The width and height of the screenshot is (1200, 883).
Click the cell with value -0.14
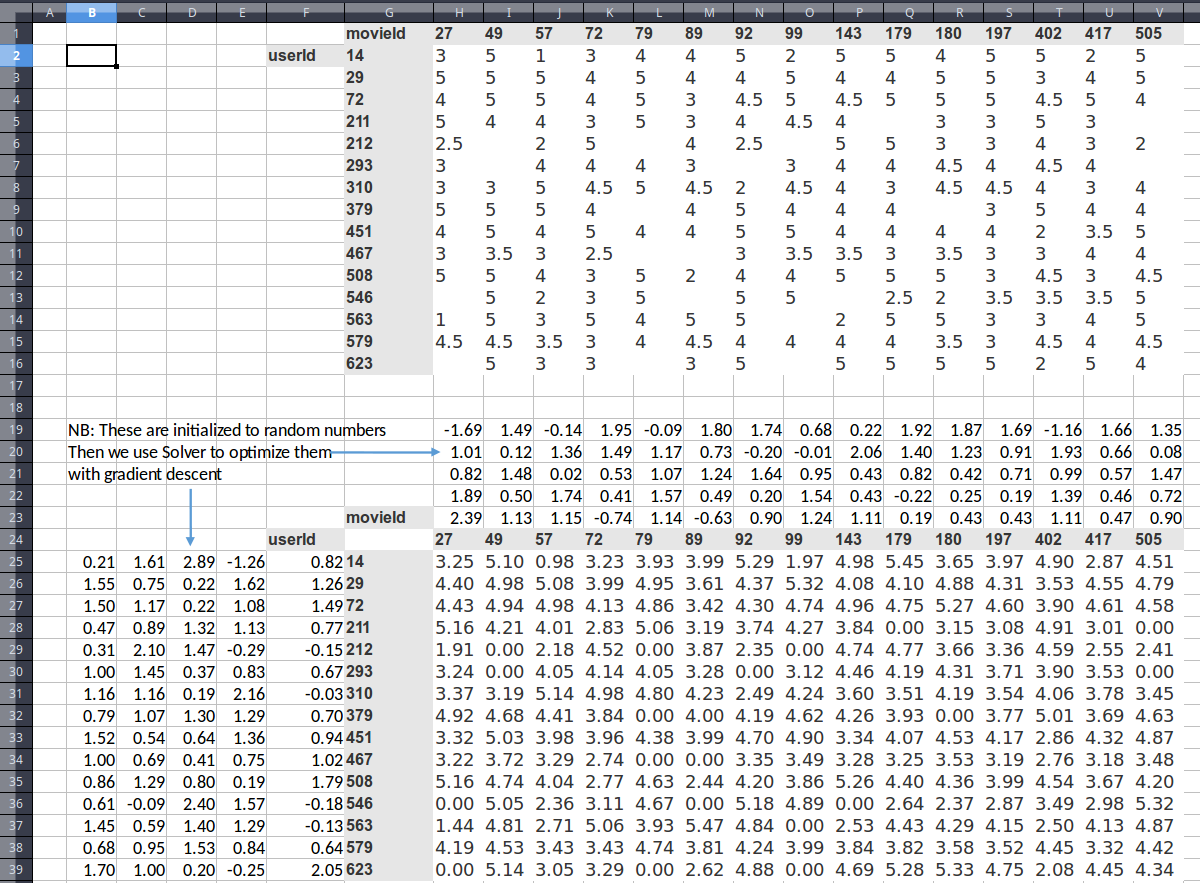tap(559, 430)
